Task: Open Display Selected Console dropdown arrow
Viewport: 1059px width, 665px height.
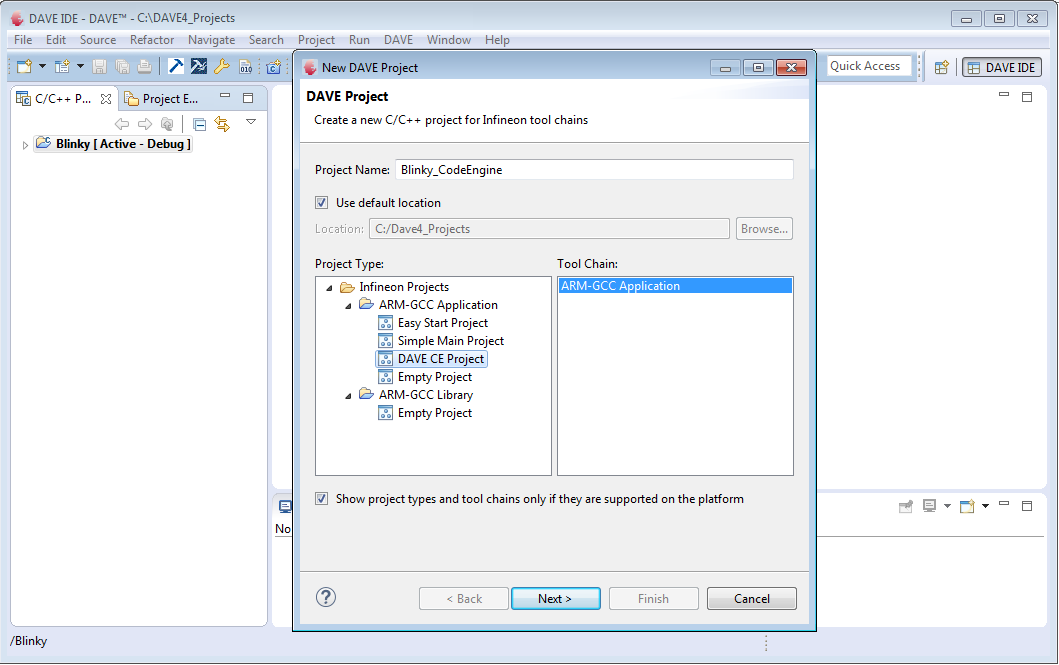Action: click(947, 506)
